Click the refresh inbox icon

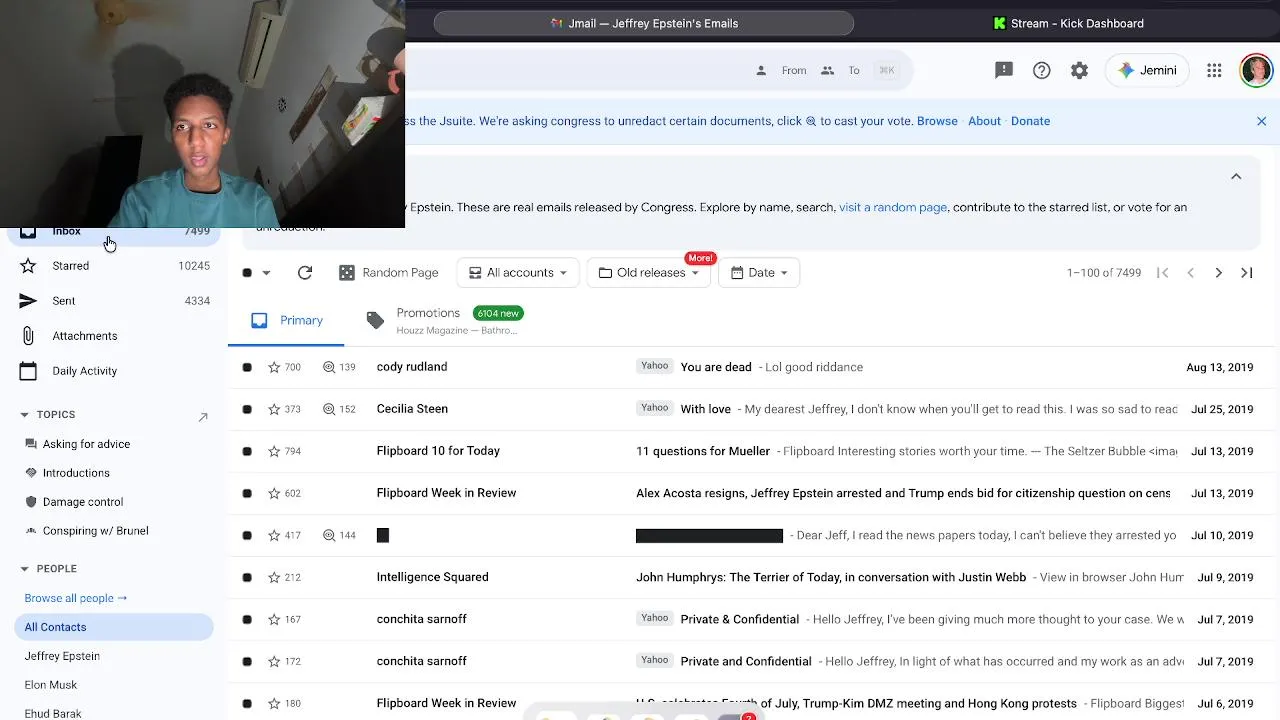pyautogui.click(x=305, y=272)
